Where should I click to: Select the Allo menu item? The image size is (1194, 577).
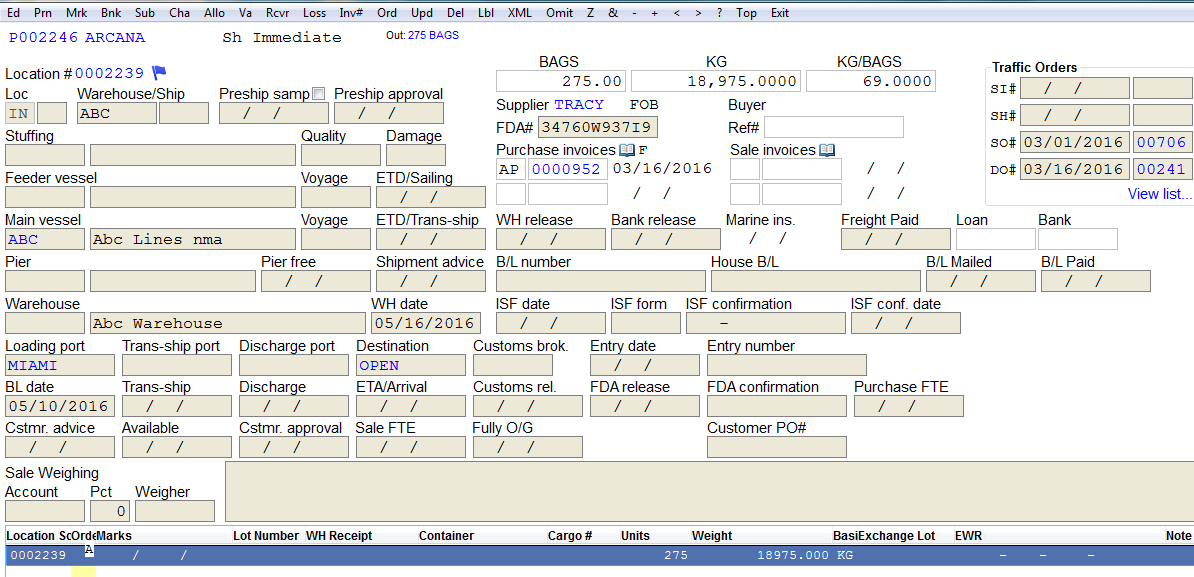click(x=215, y=13)
